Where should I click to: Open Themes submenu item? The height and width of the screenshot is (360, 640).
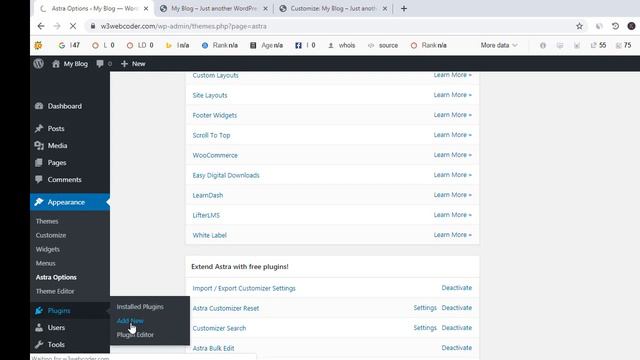click(x=47, y=221)
